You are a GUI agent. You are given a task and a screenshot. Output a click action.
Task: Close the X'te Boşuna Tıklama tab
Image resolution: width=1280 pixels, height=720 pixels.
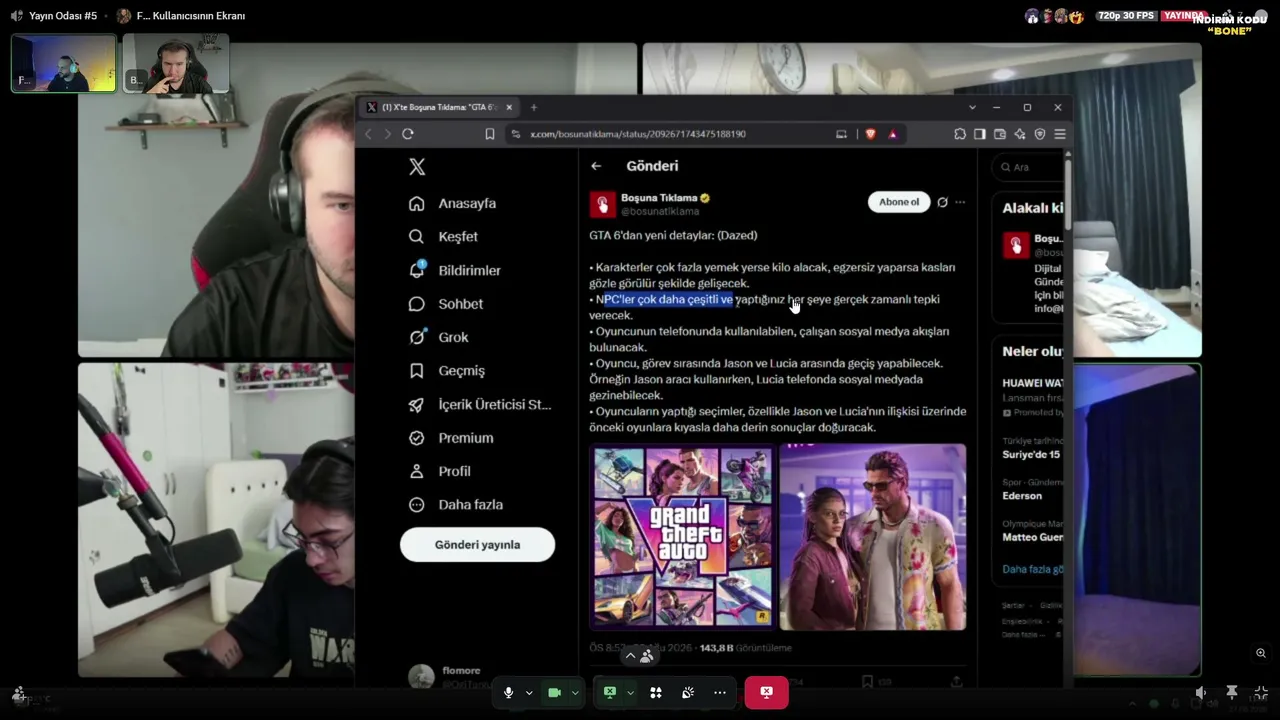(x=509, y=107)
